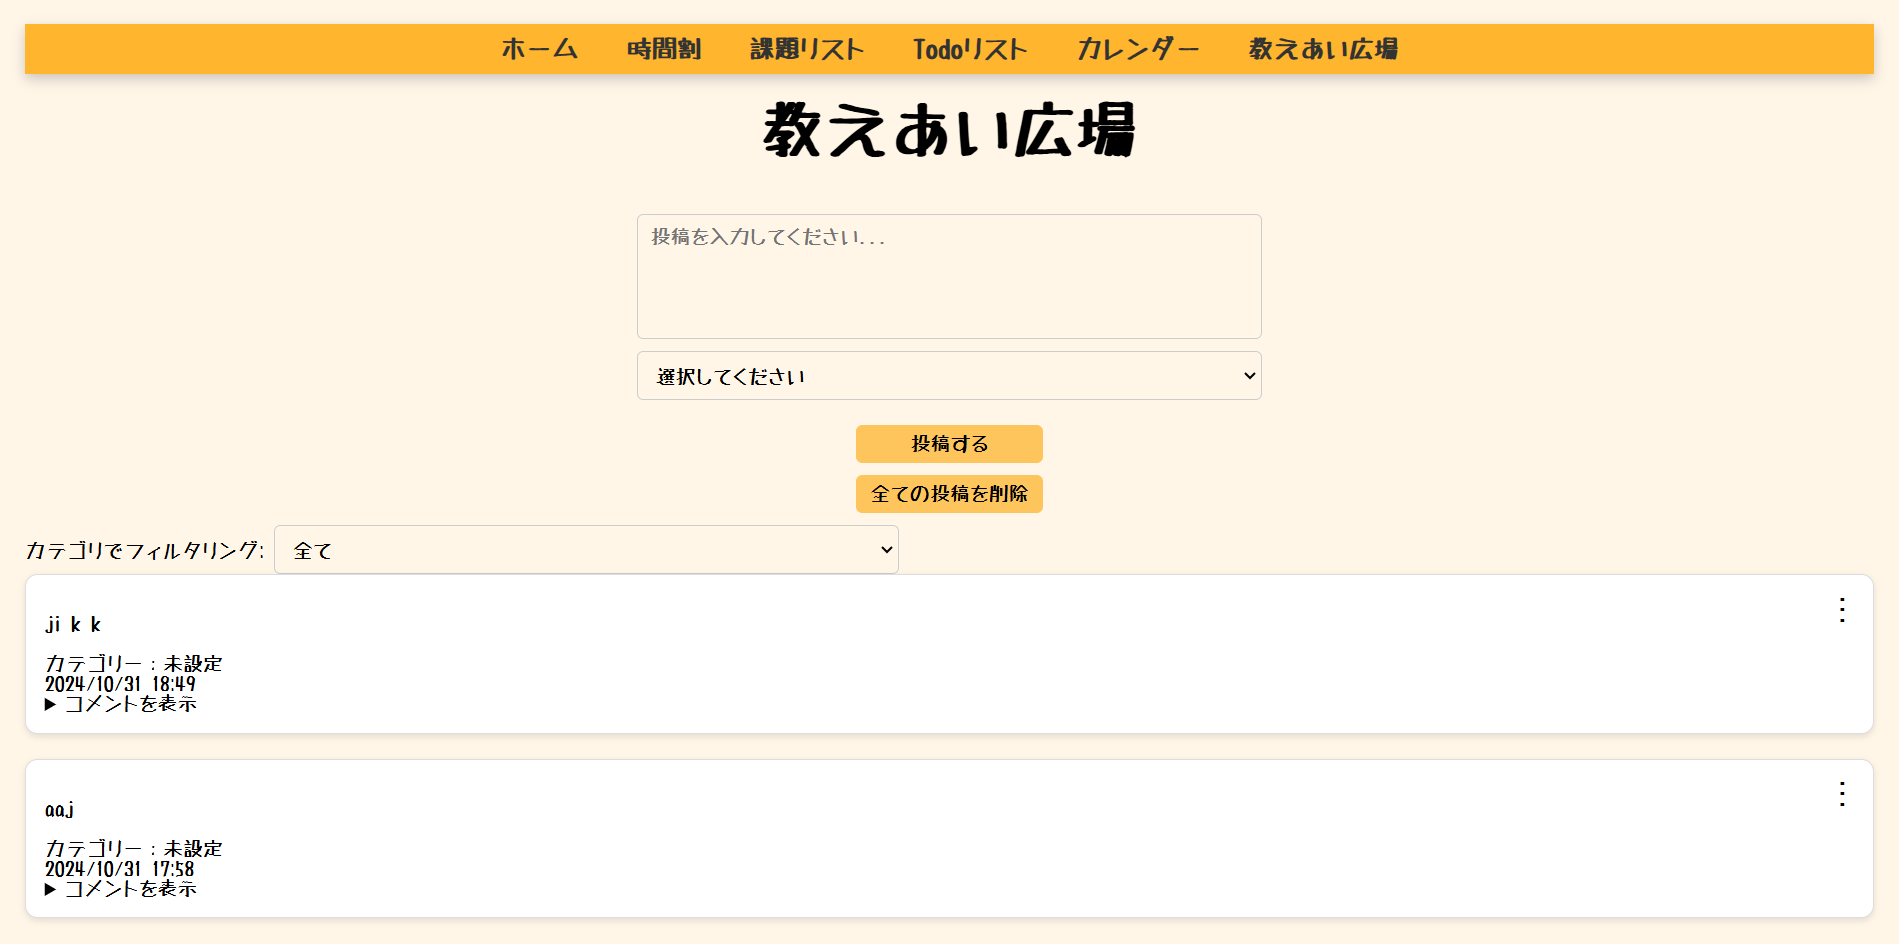Click the カテゴリー：未設定 label on aaj post
This screenshot has height=944, width=1899.
click(135, 848)
